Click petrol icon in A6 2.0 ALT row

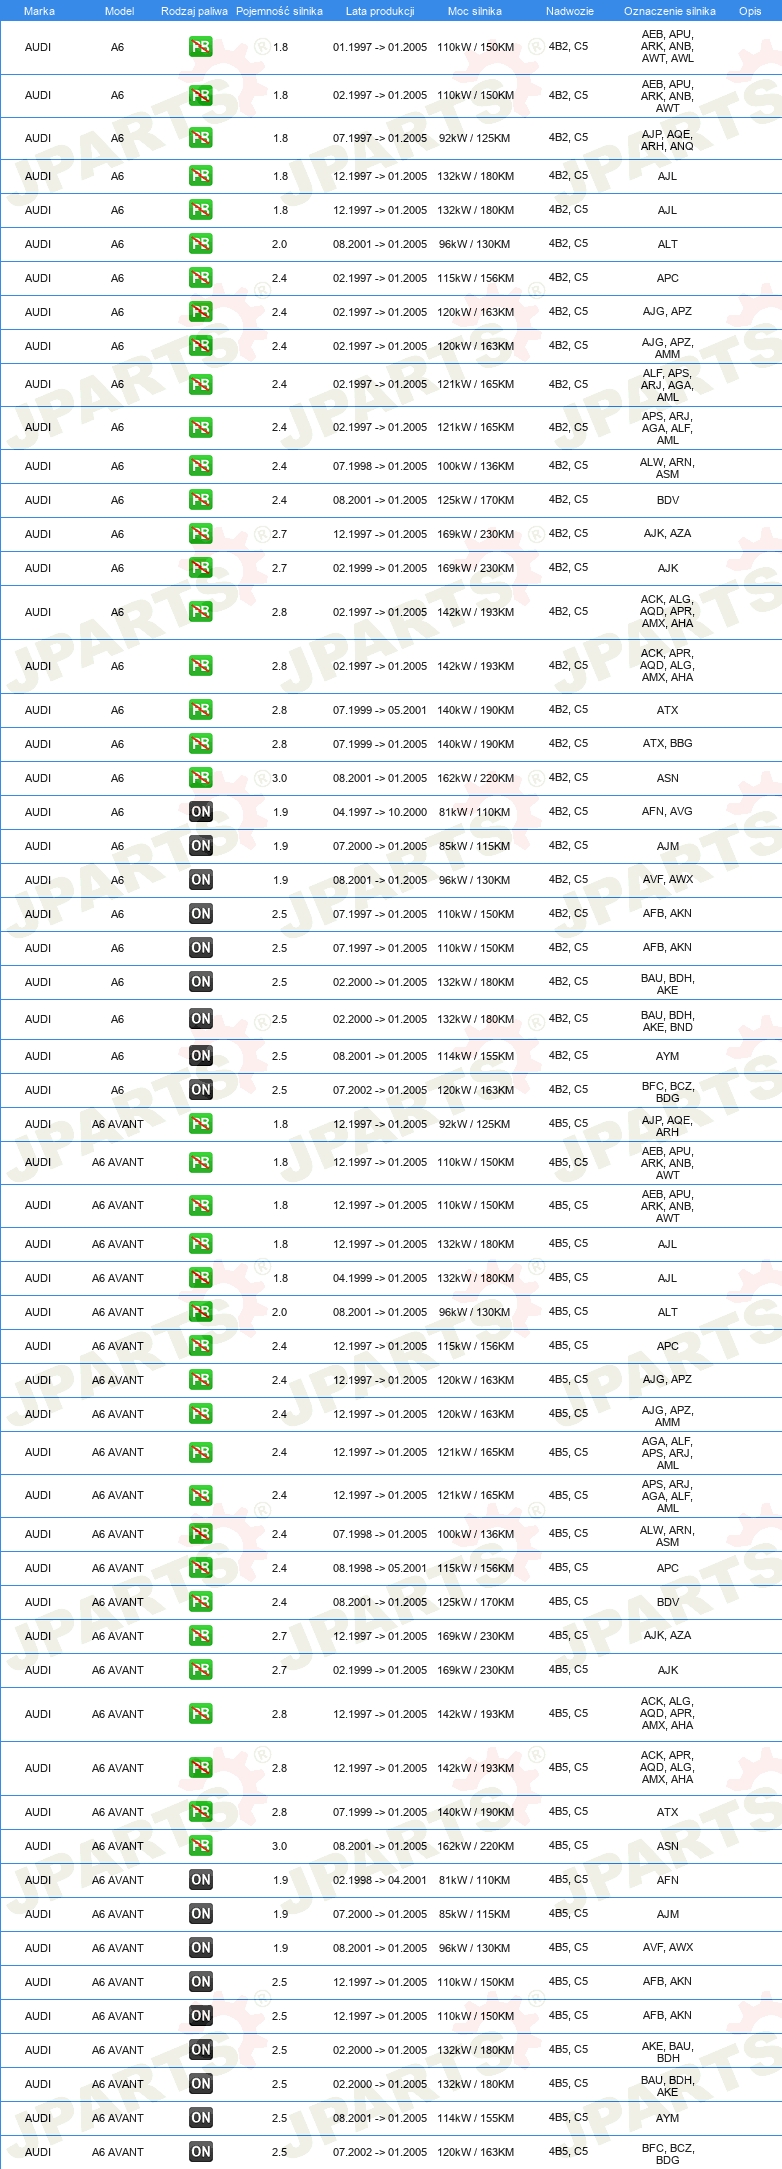pyautogui.click(x=201, y=244)
